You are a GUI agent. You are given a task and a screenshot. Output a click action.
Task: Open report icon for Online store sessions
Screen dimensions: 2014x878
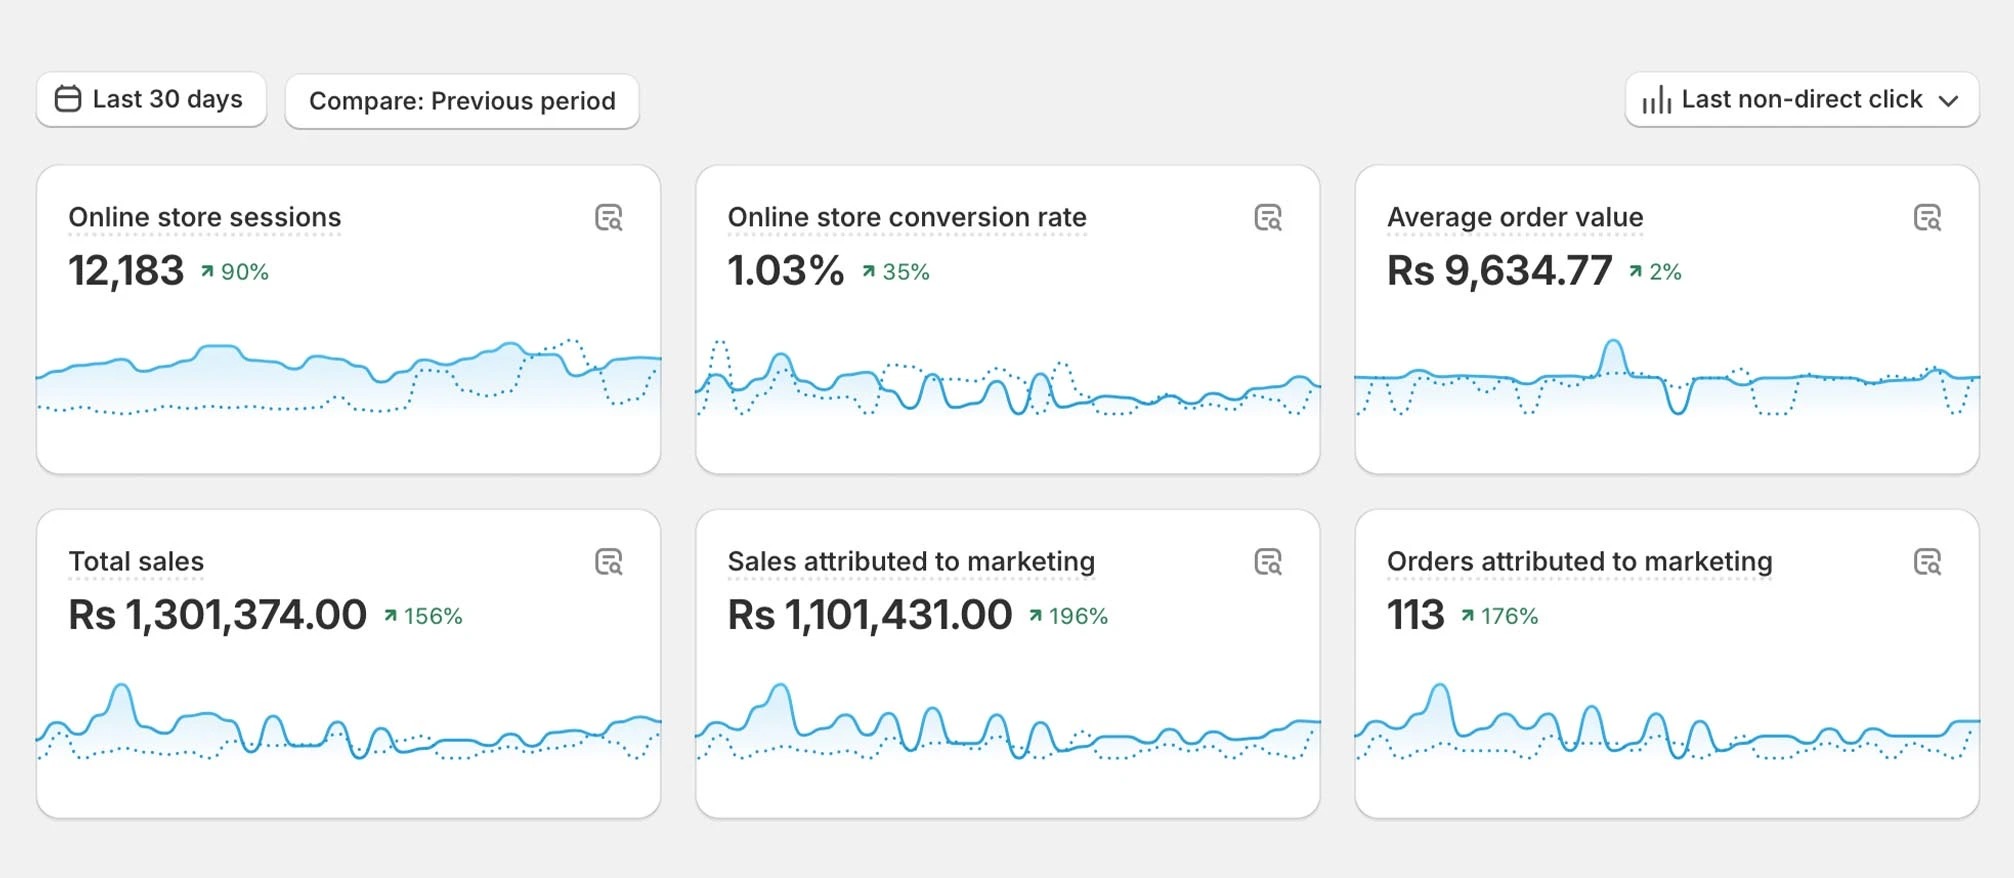(609, 218)
